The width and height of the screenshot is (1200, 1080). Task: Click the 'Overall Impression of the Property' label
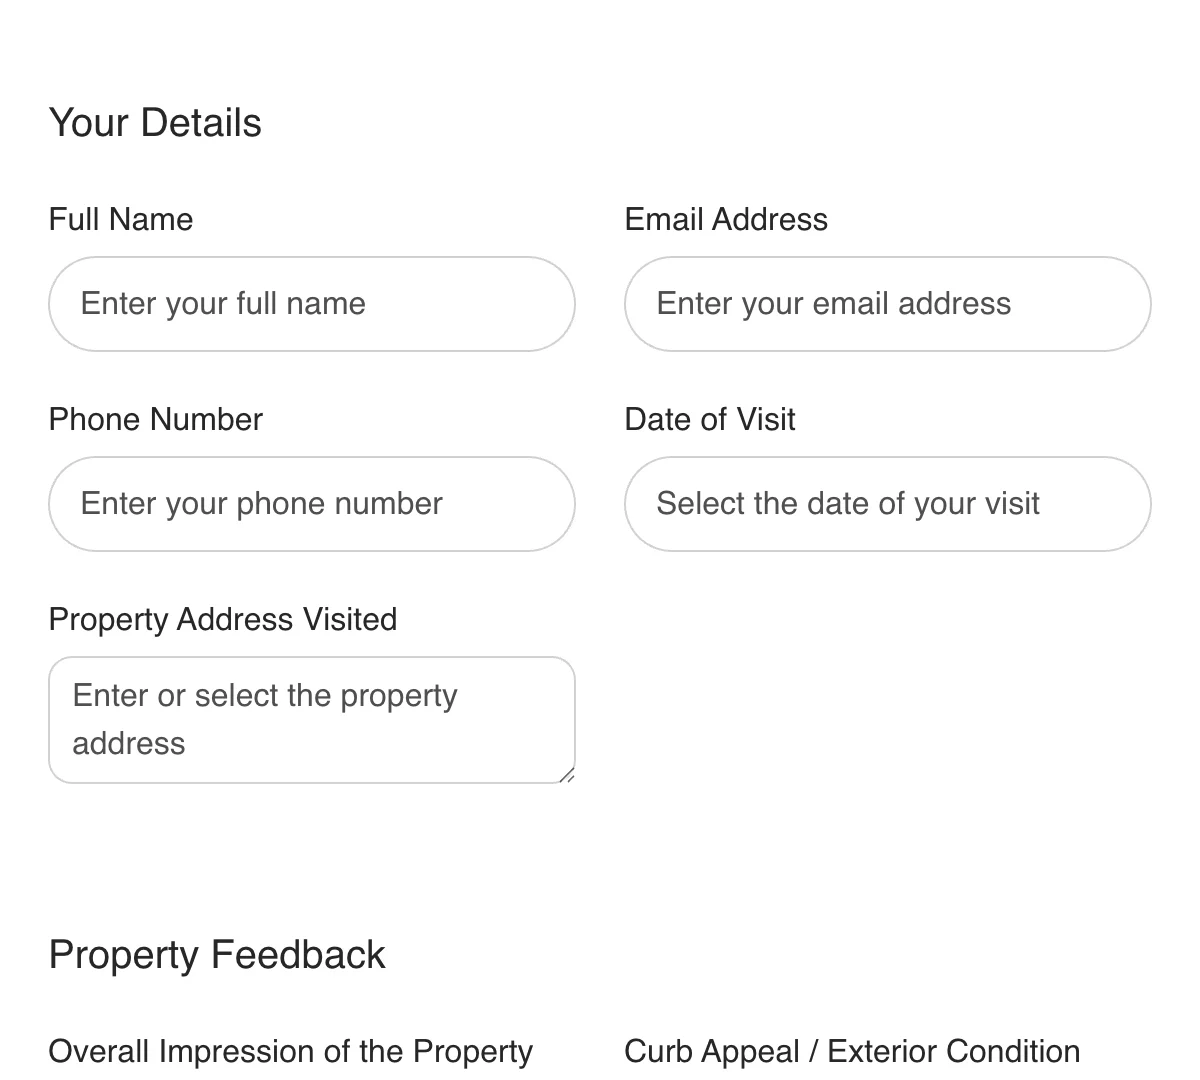pos(290,1051)
